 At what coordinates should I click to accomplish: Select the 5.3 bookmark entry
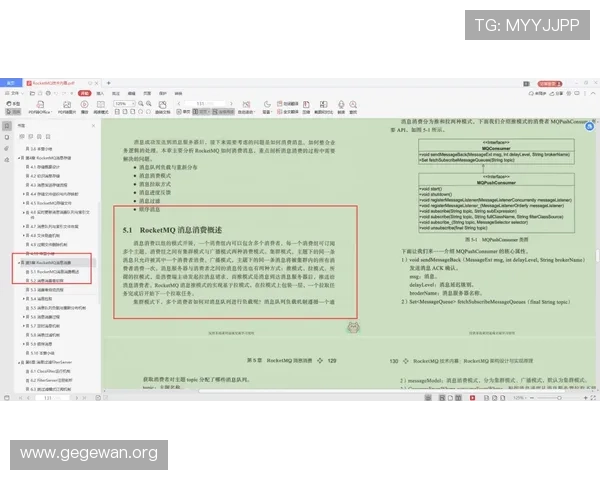pyautogui.click(x=45, y=290)
